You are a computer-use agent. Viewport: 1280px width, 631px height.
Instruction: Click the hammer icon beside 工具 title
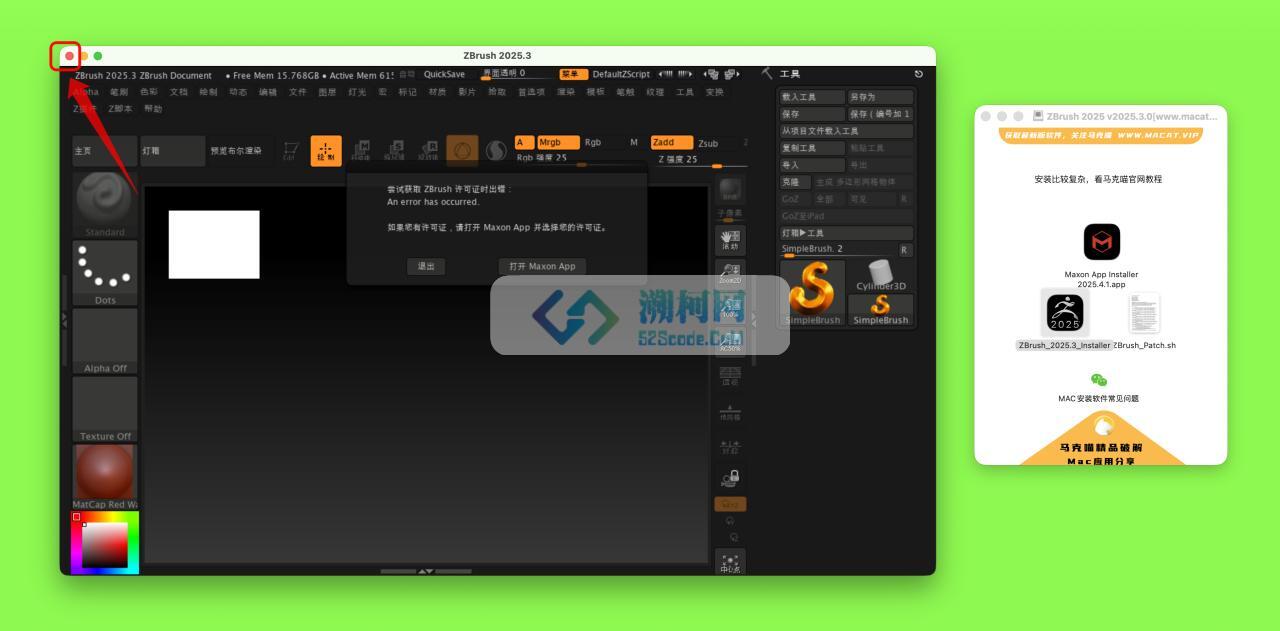point(767,73)
